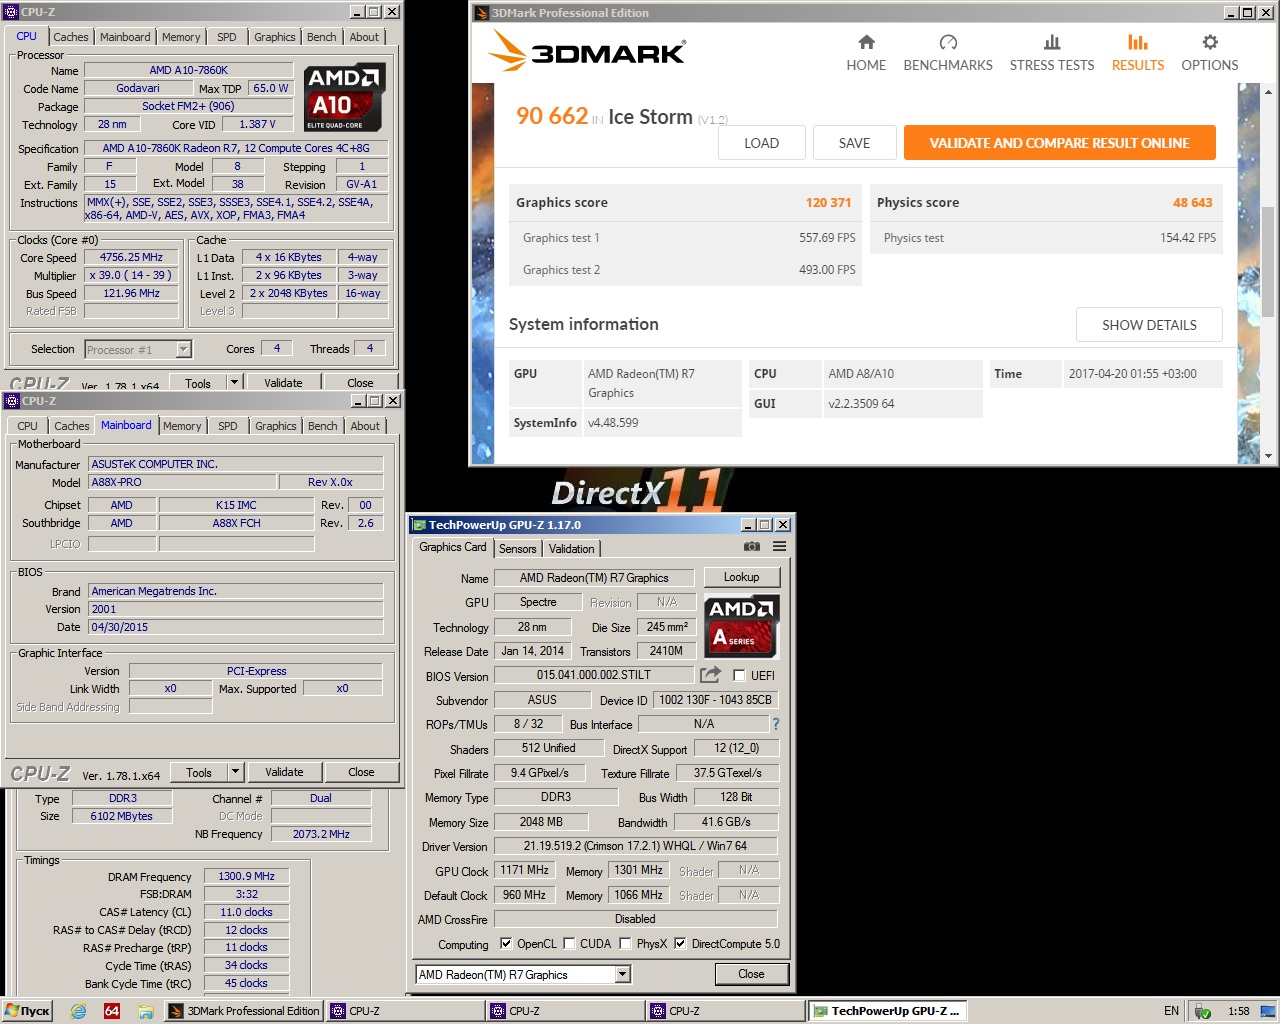Toggle the OpenCL checkbox
The width and height of the screenshot is (1280, 1024).
506,943
